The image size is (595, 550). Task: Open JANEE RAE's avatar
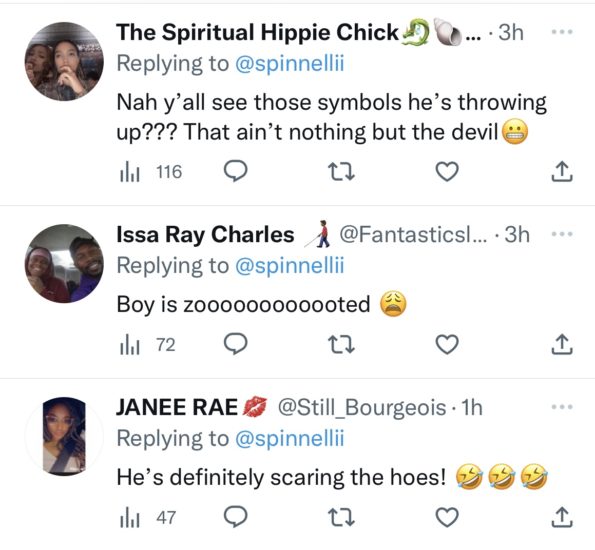point(64,436)
